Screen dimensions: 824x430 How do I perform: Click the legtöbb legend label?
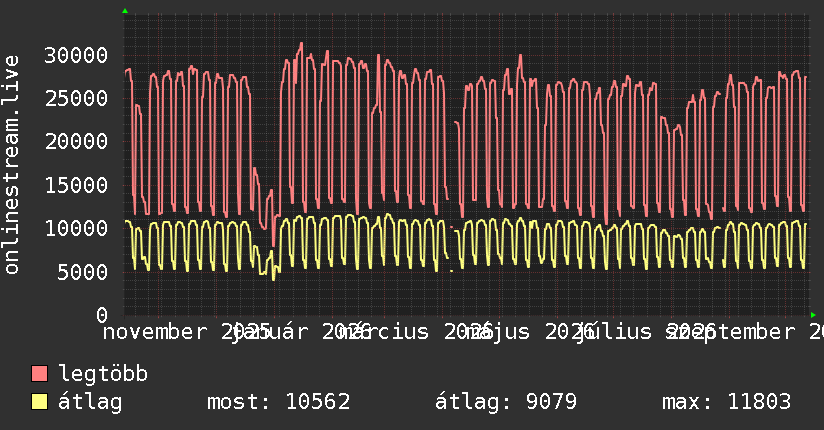tap(103, 374)
